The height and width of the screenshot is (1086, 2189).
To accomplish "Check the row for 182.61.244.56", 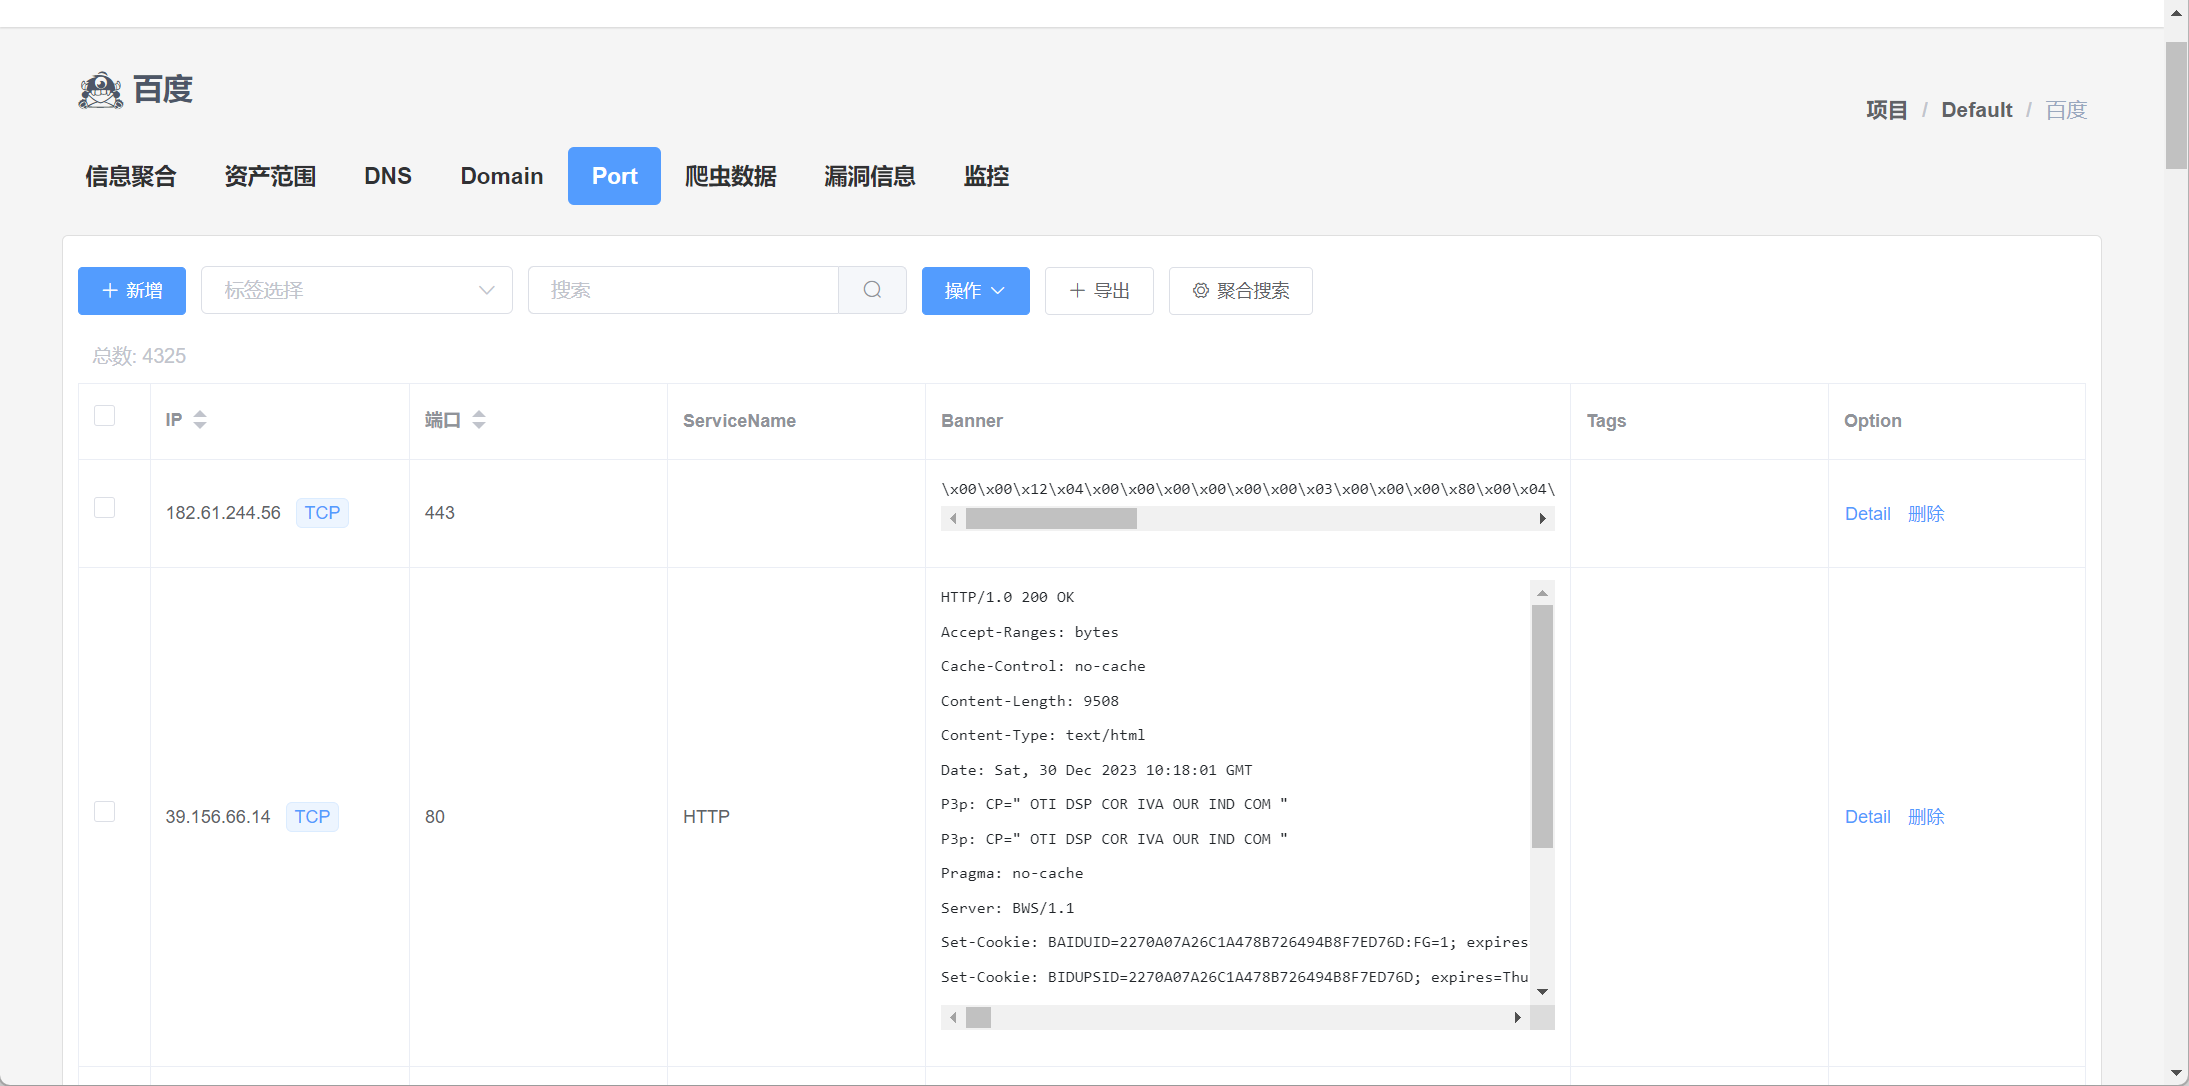I will [x=104, y=507].
